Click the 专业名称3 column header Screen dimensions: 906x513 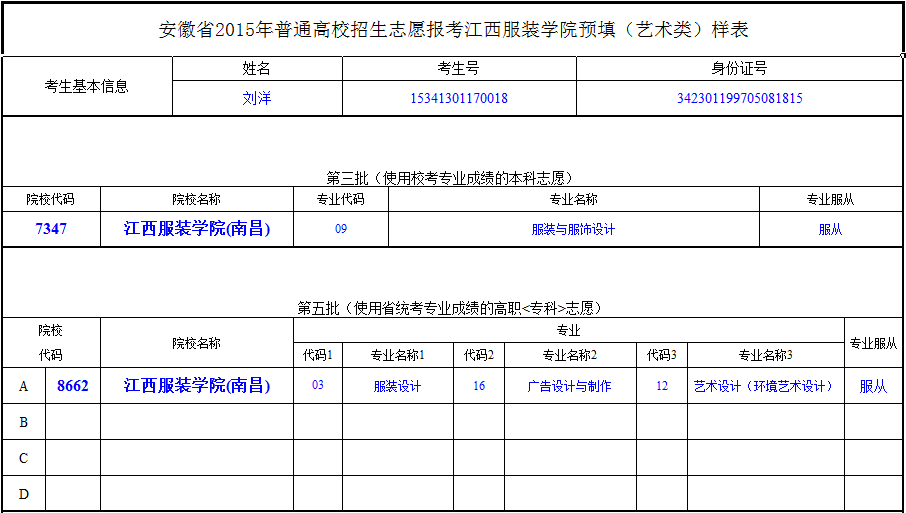pyautogui.click(x=766, y=355)
